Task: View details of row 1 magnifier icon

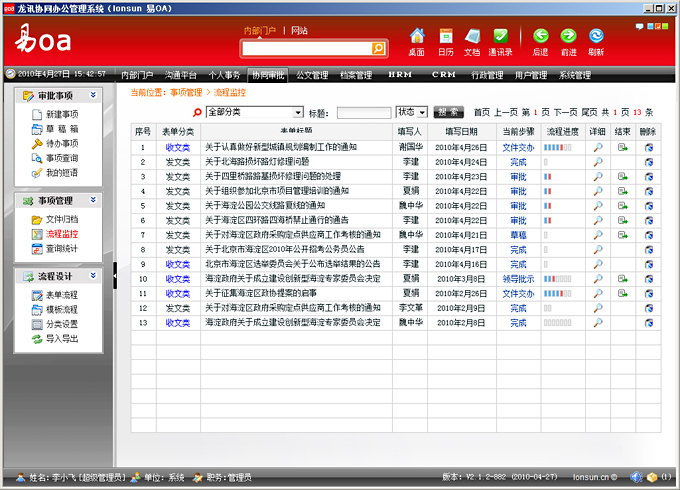Action: 598,147
